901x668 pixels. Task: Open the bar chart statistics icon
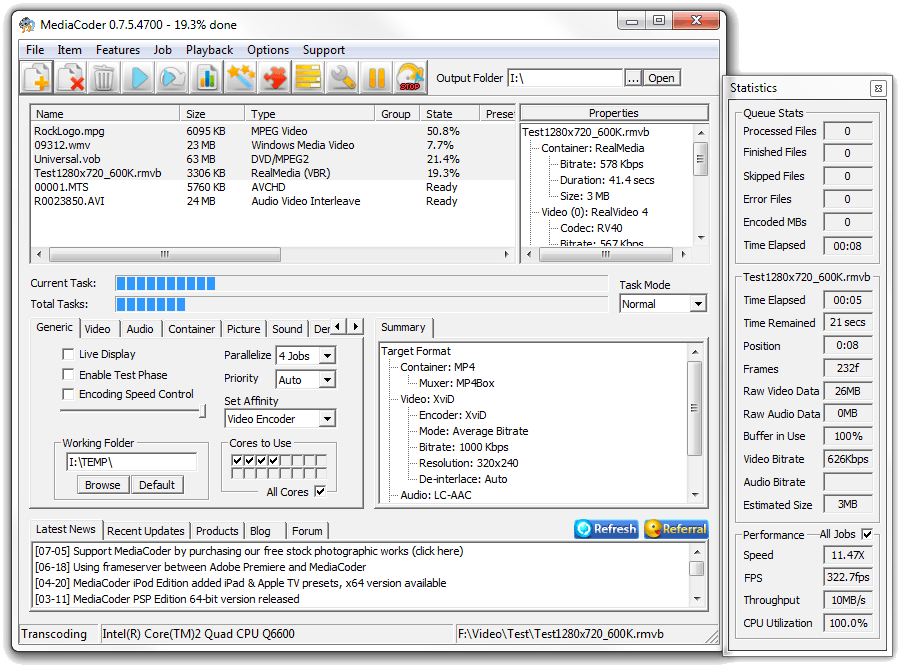point(207,77)
